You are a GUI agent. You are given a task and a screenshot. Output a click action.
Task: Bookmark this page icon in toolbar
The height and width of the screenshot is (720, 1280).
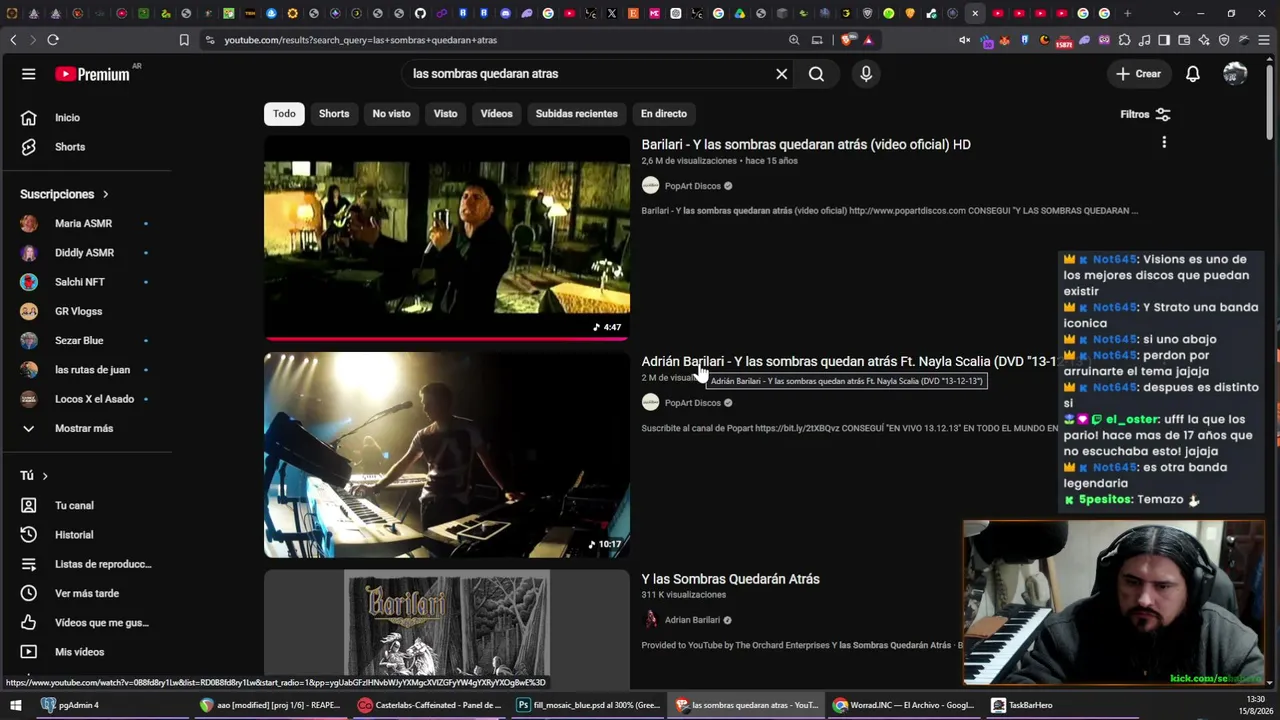(x=184, y=40)
